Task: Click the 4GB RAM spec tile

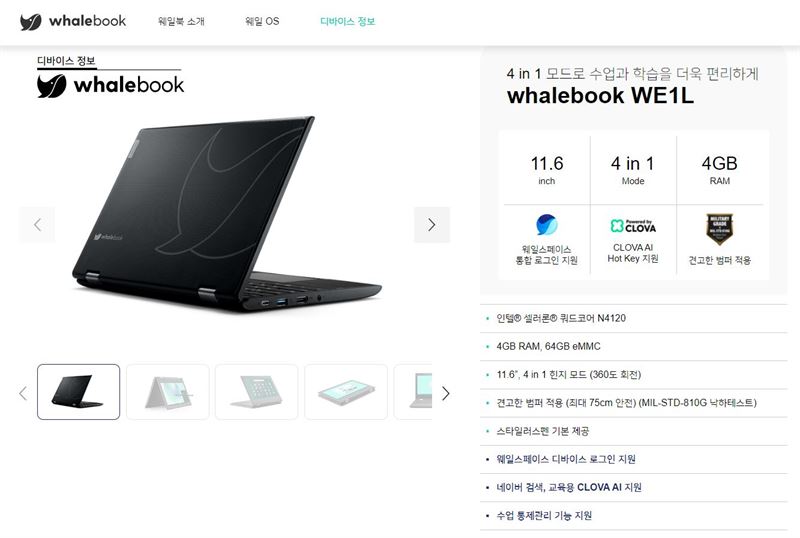Action: [719, 170]
